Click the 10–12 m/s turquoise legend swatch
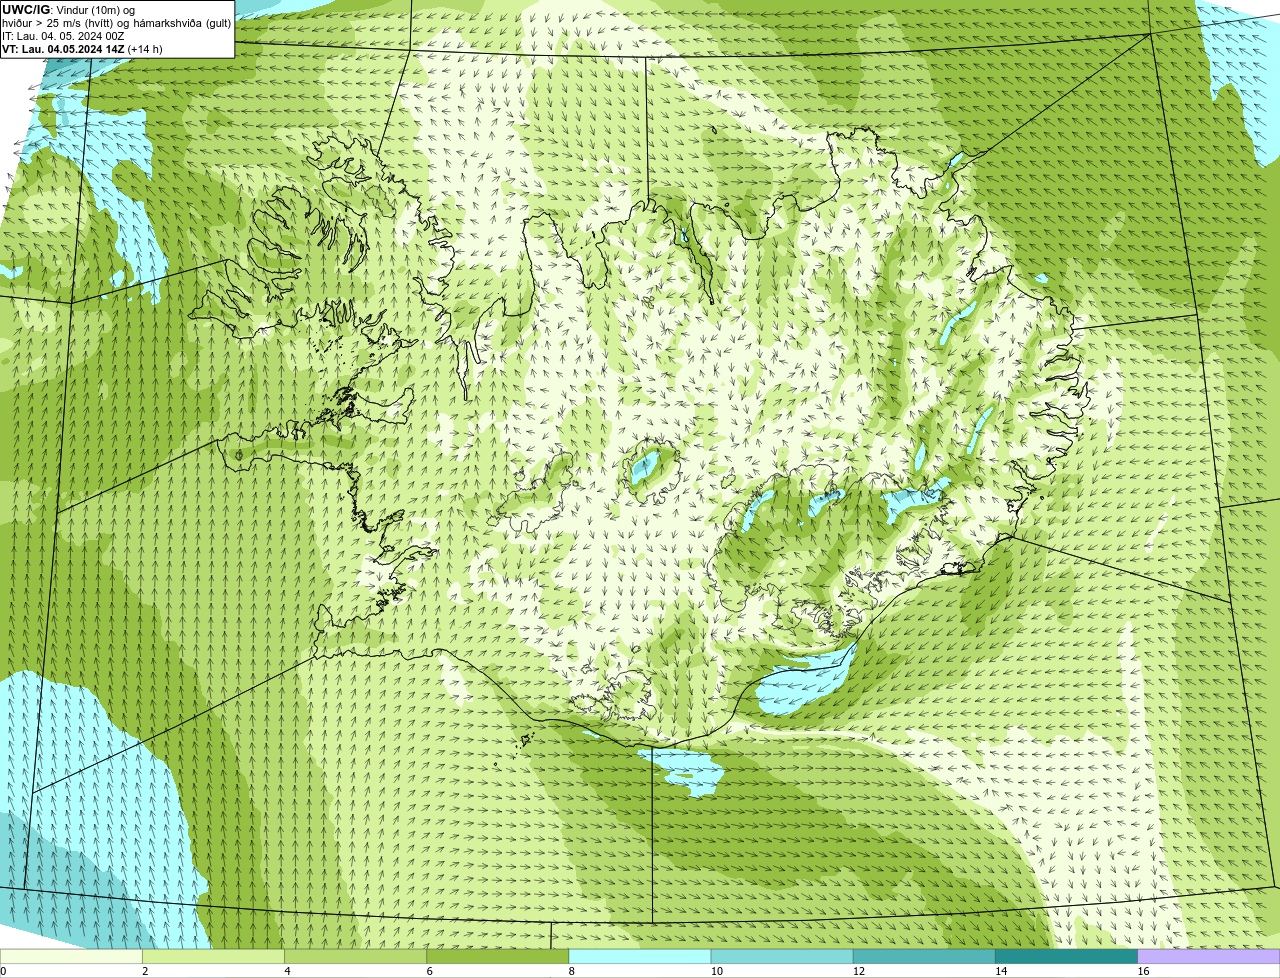 [x=782, y=957]
